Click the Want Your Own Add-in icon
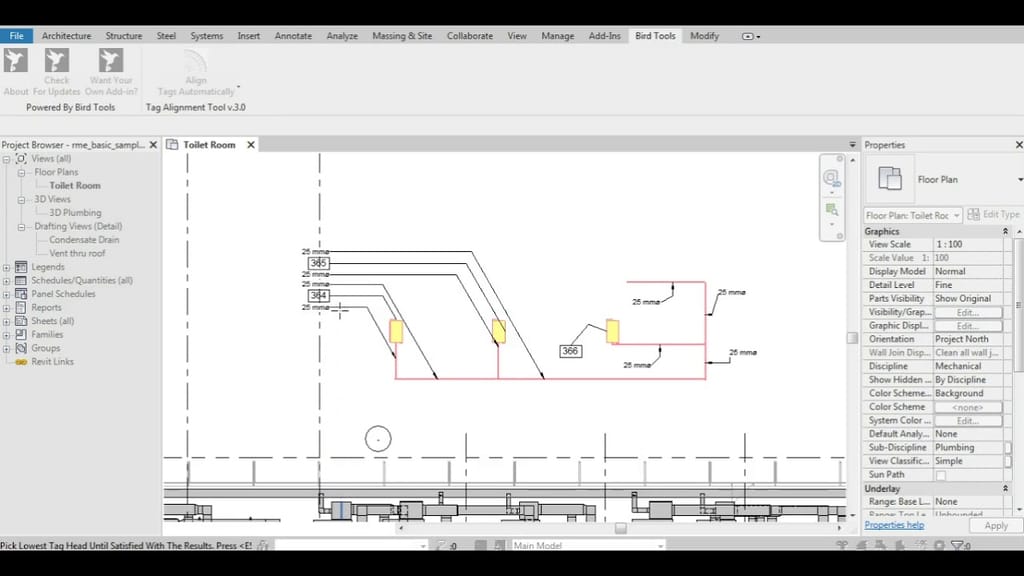 110,62
